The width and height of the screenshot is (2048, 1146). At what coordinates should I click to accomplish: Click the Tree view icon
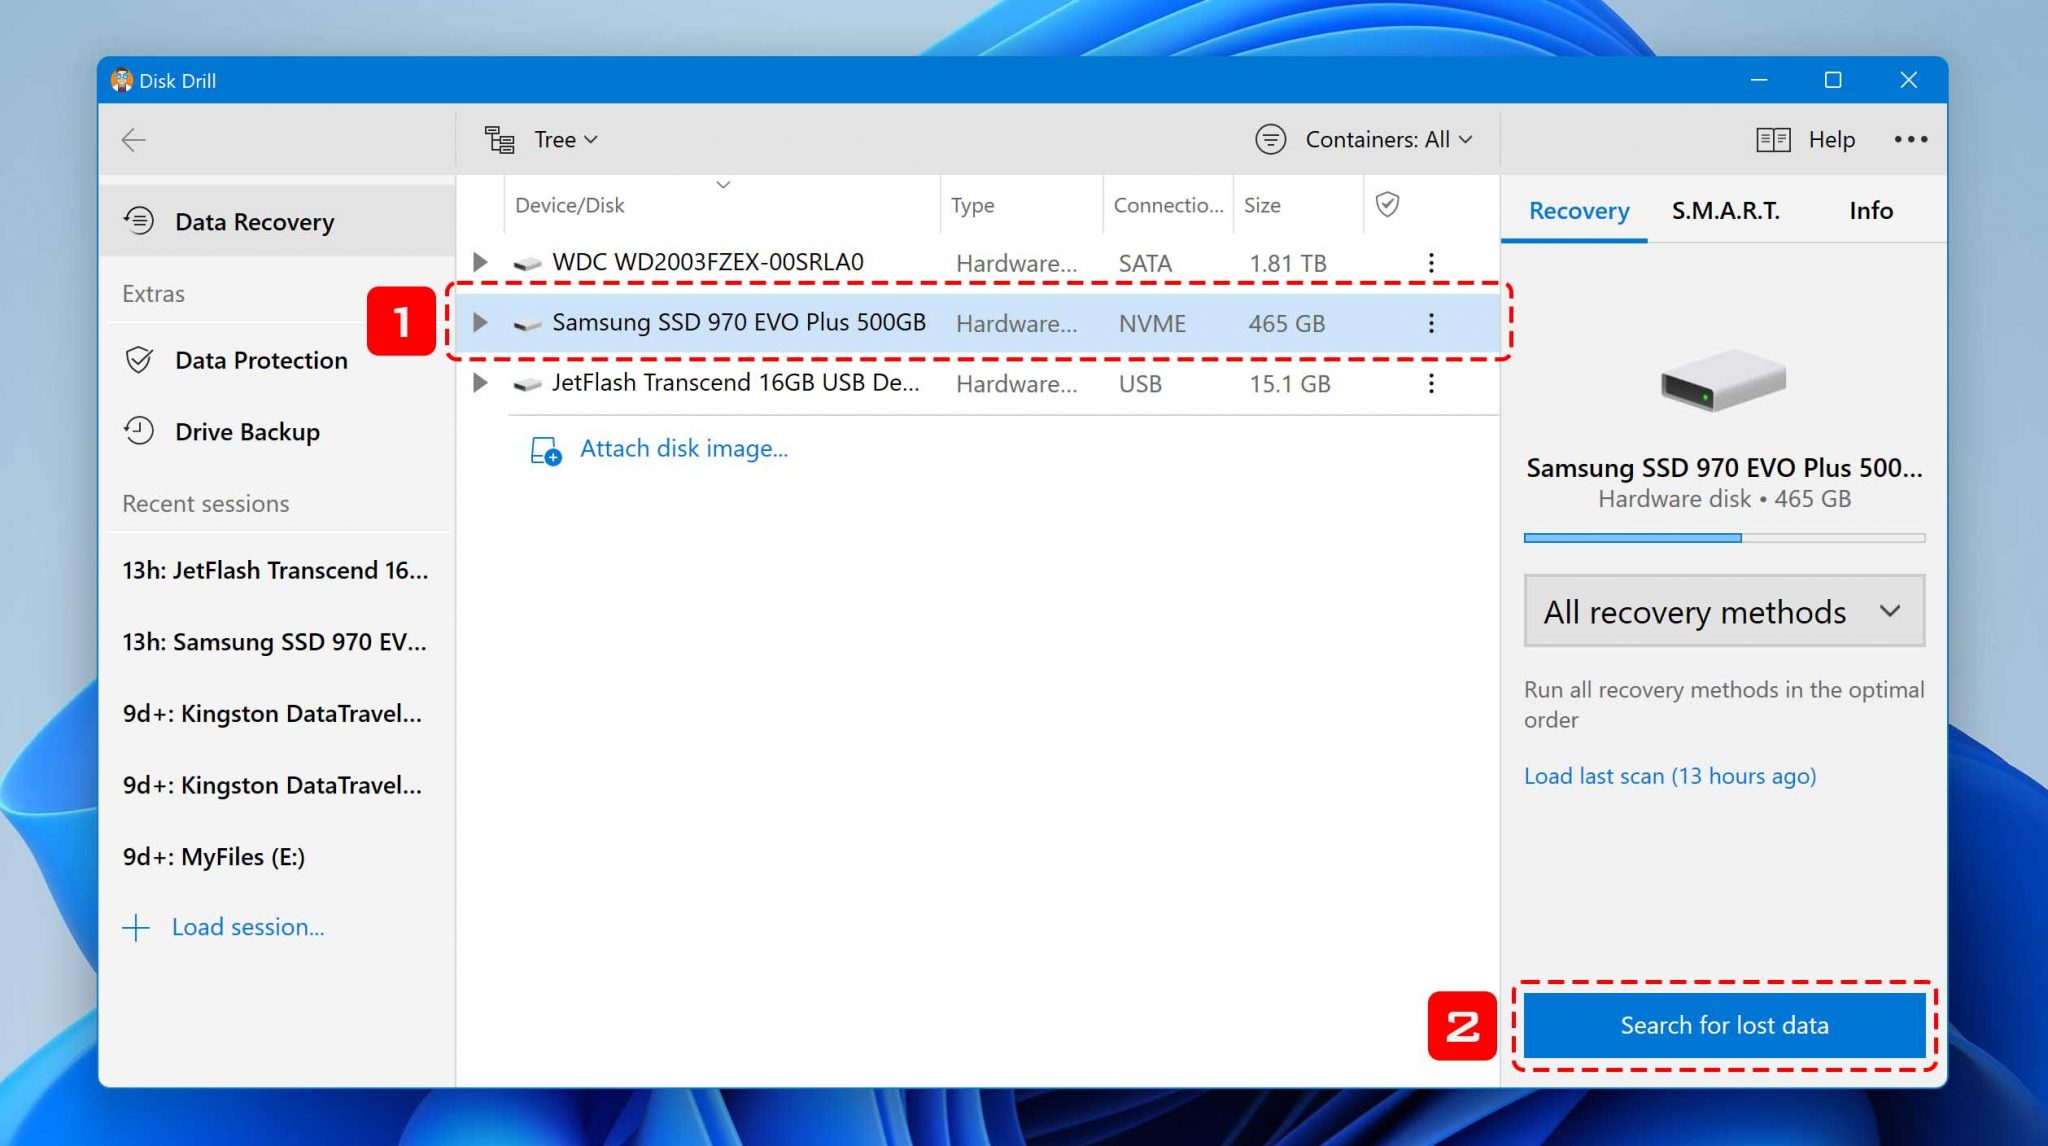499,140
